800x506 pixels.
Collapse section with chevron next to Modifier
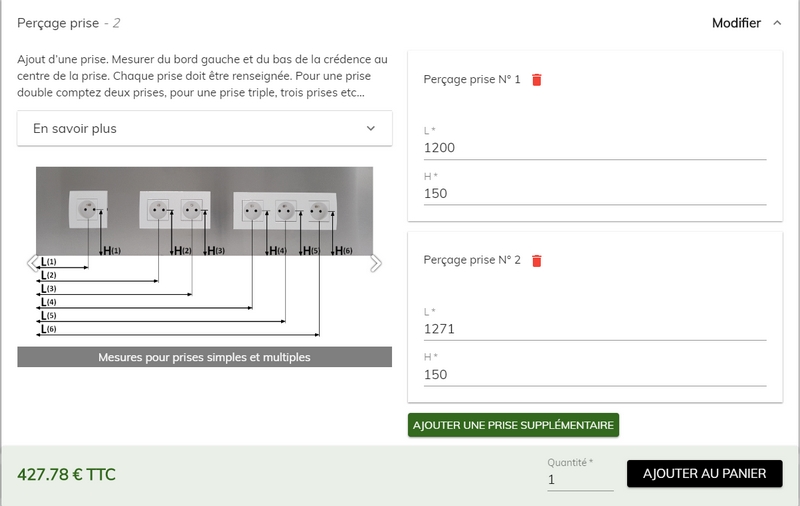click(778, 23)
